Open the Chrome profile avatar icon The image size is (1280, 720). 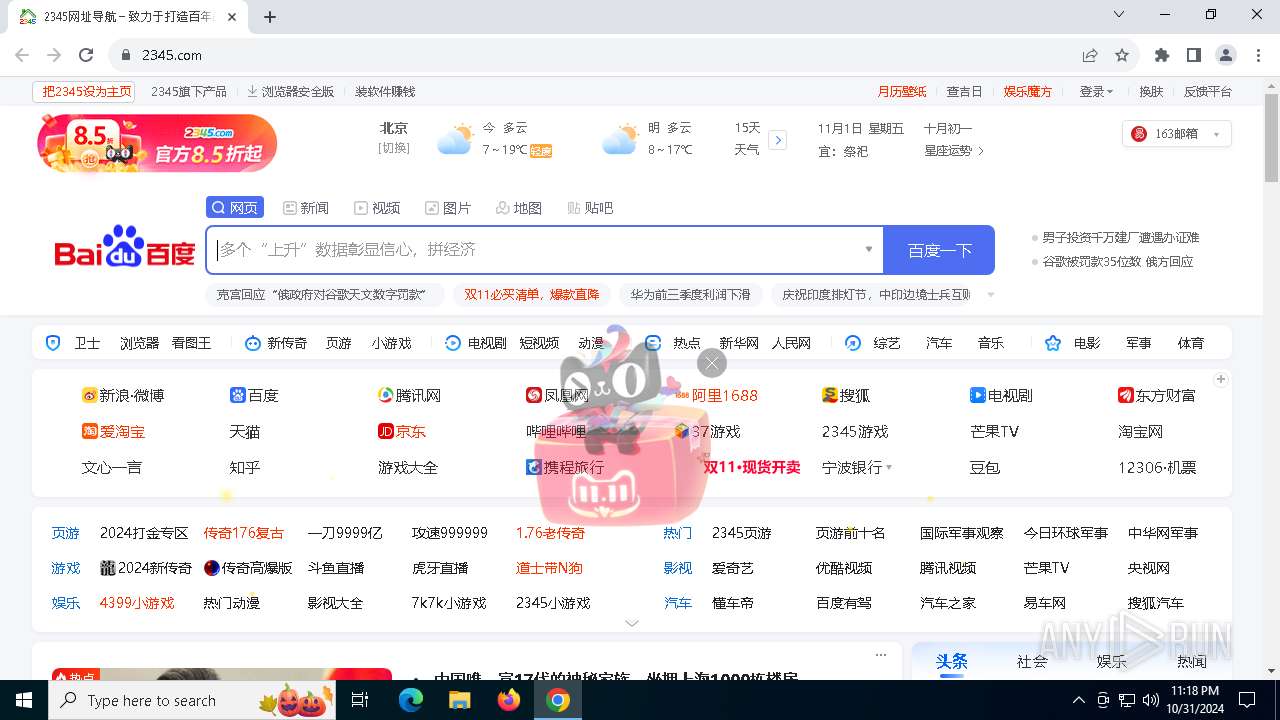1226,55
